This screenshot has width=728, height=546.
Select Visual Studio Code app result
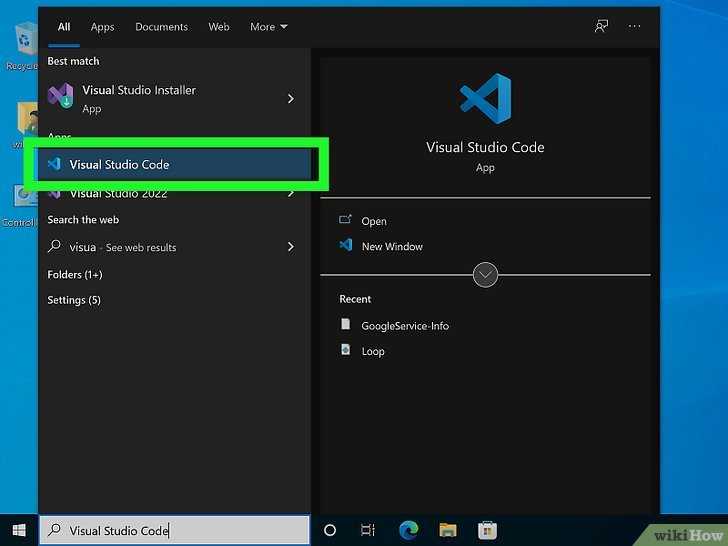click(x=174, y=164)
